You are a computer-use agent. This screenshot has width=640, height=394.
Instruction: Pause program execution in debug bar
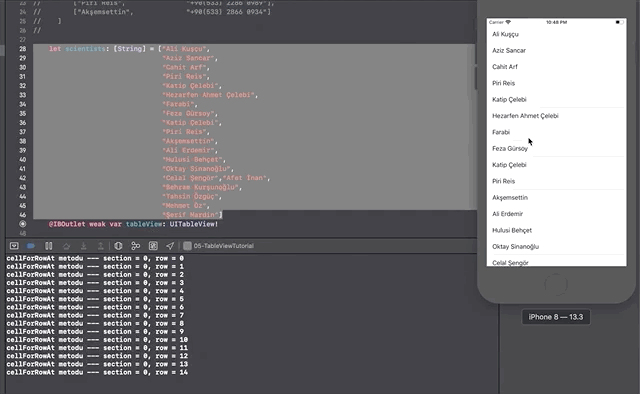pos(49,246)
